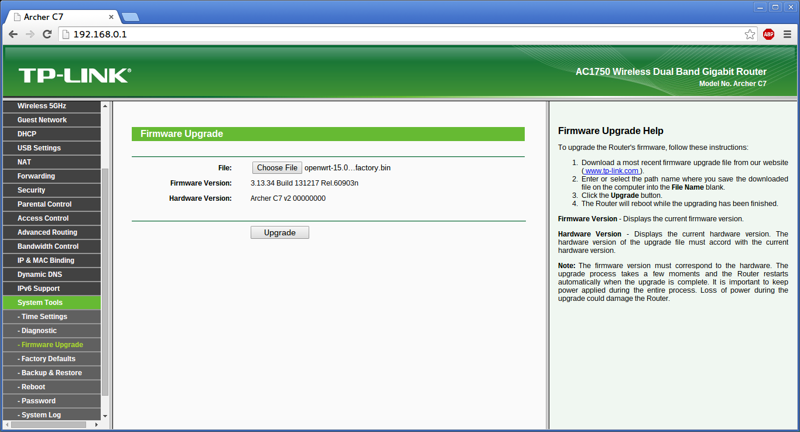Screen dimensions: 800x432
Task: Open Diagnostic submenu item
Action: [52, 331]
